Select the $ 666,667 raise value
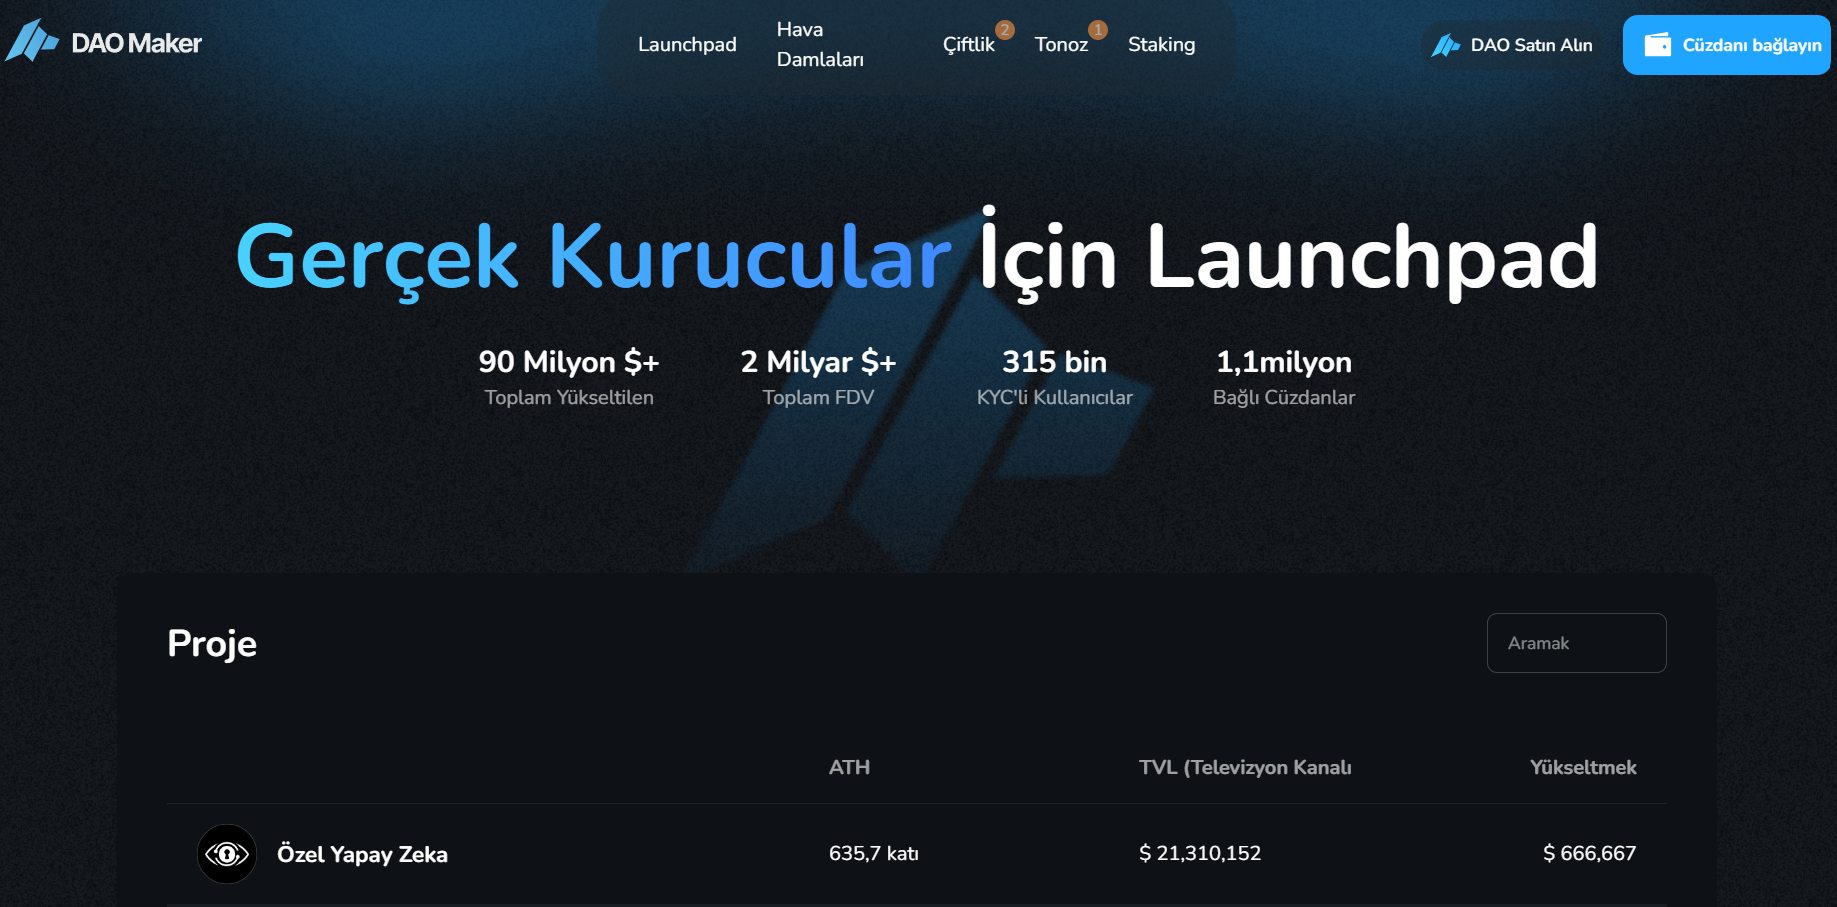Viewport: 1837px width, 907px height. pyautogui.click(x=1589, y=853)
